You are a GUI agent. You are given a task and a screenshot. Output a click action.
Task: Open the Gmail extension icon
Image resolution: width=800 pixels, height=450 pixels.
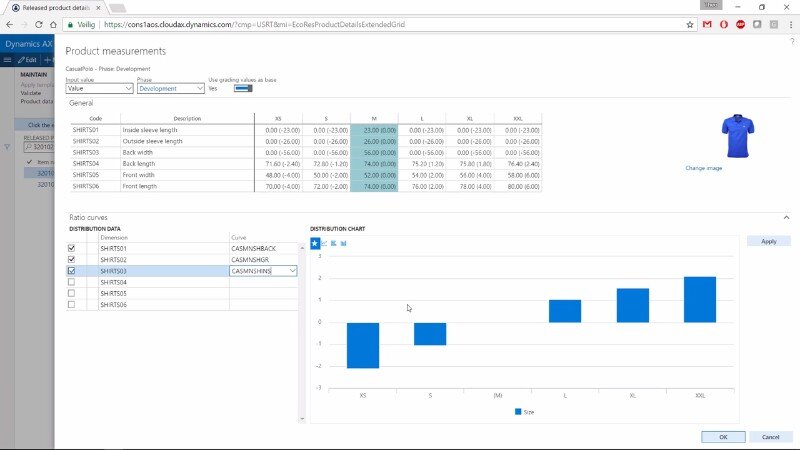click(x=707, y=24)
